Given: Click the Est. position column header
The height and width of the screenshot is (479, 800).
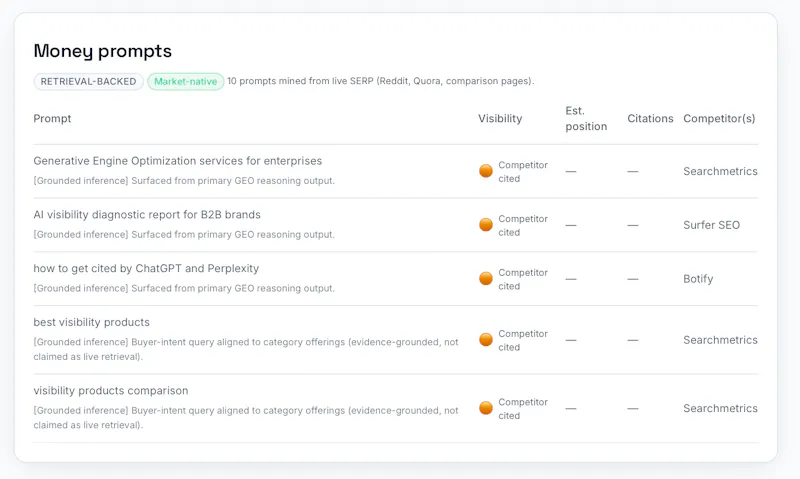Looking at the screenshot, I should tap(586, 118).
